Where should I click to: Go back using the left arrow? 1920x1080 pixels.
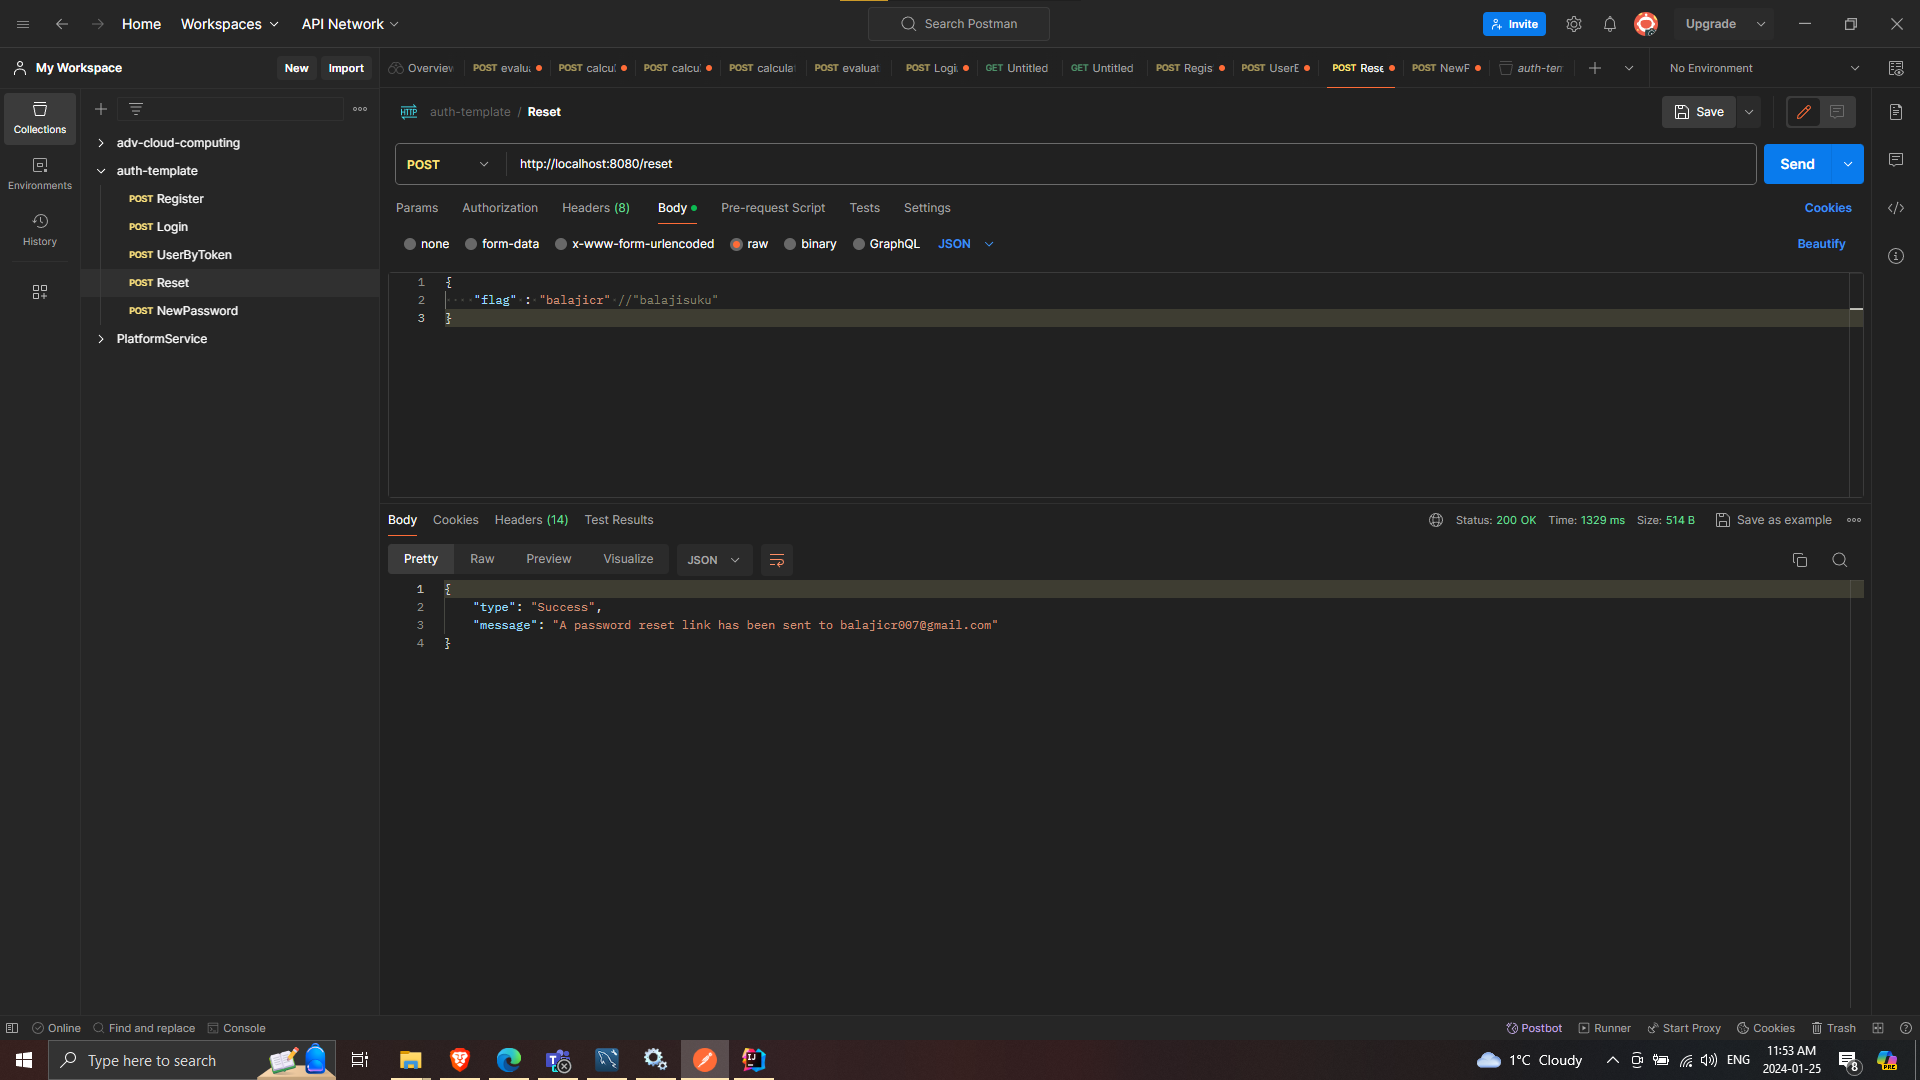(x=62, y=24)
